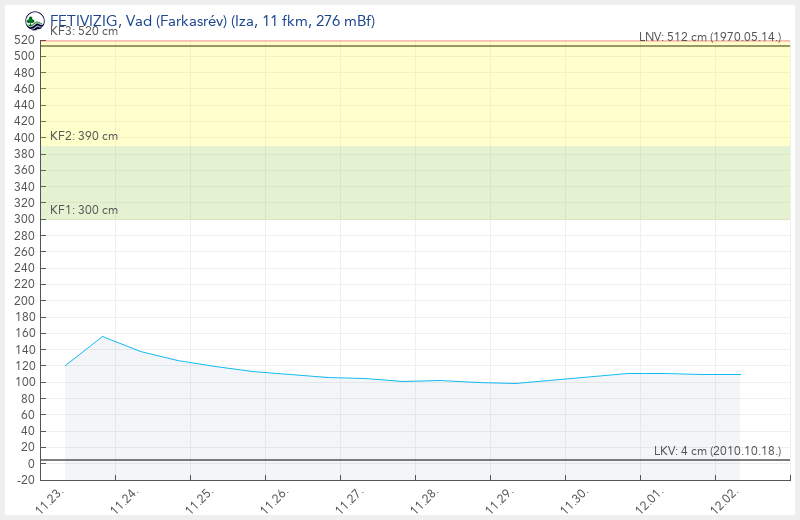Image resolution: width=800 pixels, height=520 pixels.
Task: Click the 'LNV: 512 cm (1970.05.14.)' label
Action: 710,37
